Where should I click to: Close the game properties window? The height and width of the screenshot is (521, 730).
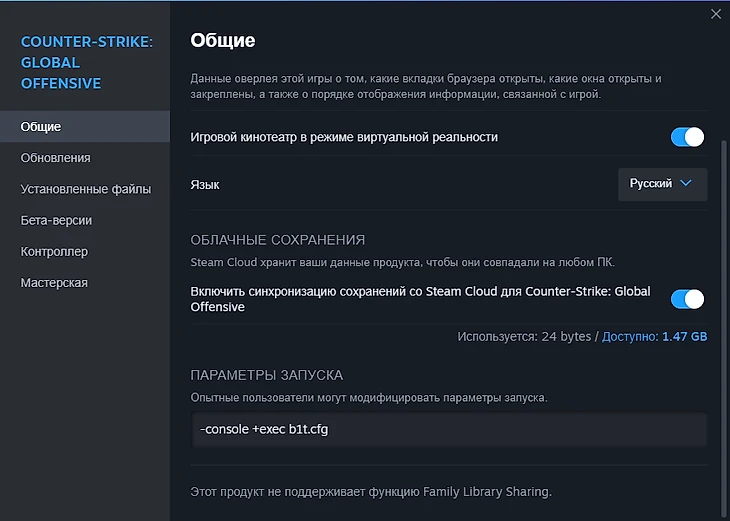(715, 14)
